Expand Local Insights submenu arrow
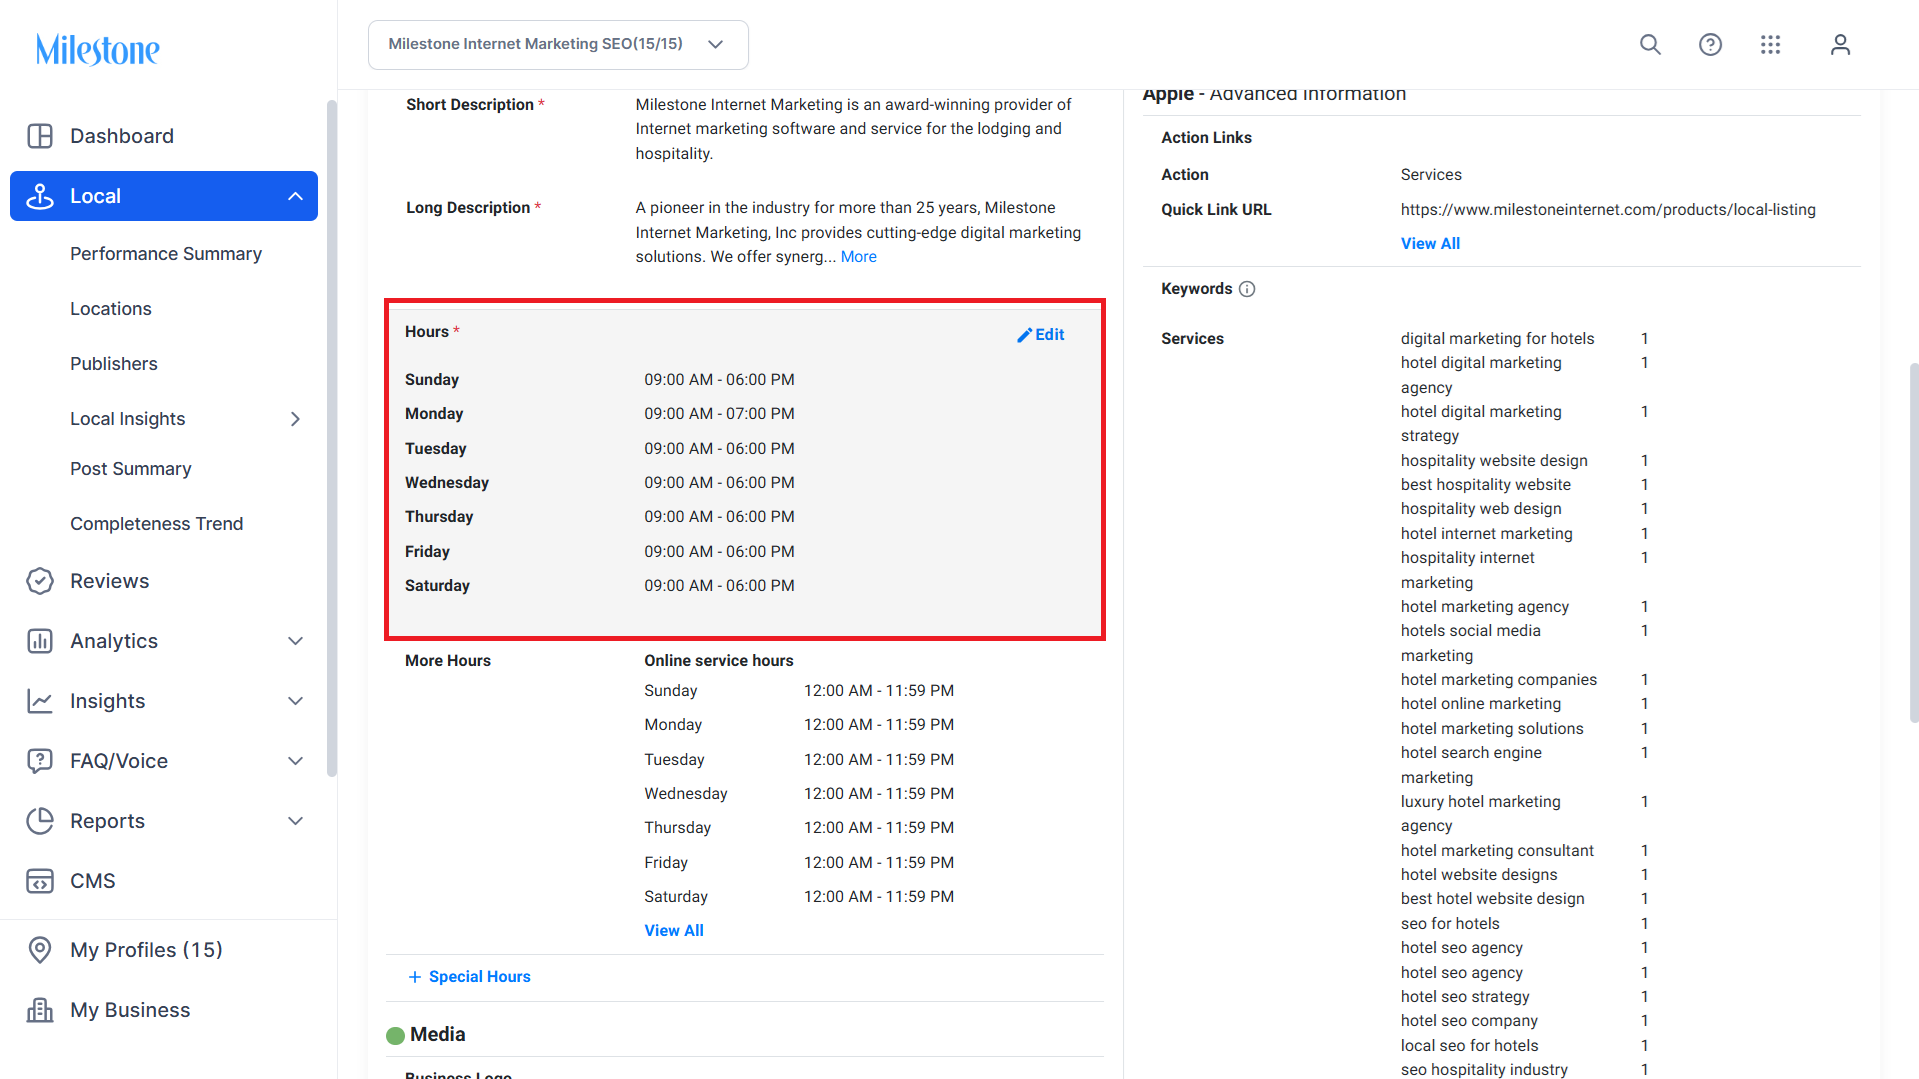This screenshot has height=1079, width=1919. tap(295, 419)
